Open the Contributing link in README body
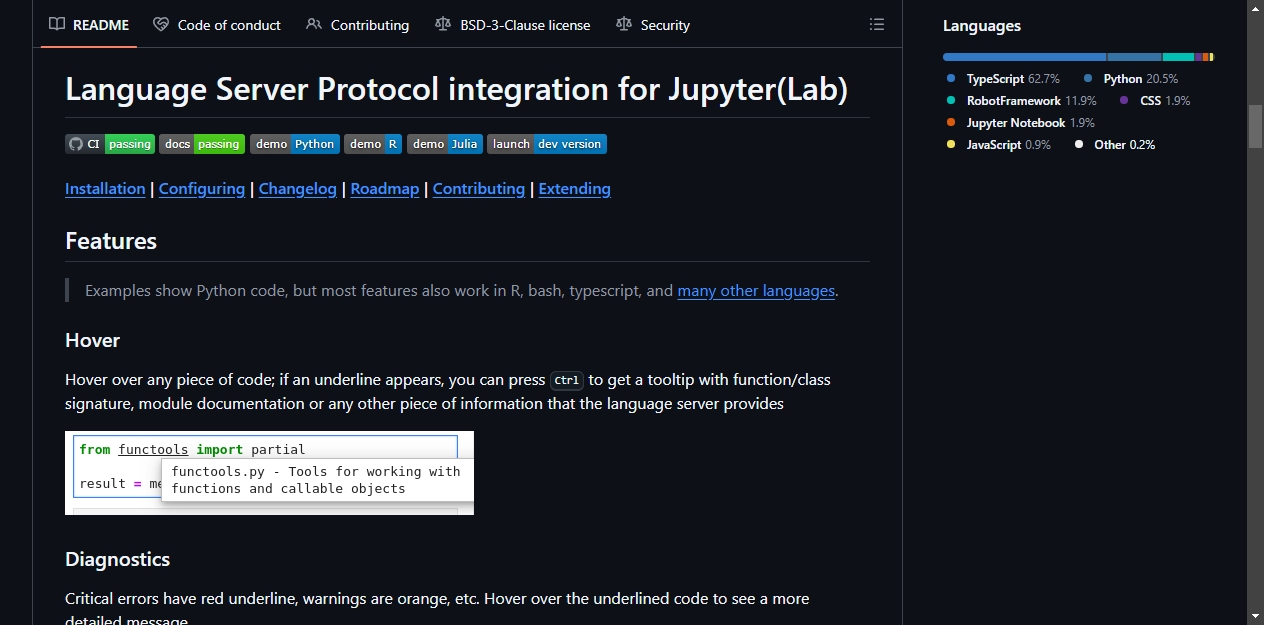Image resolution: width=1264 pixels, height=625 pixels. click(479, 189)
